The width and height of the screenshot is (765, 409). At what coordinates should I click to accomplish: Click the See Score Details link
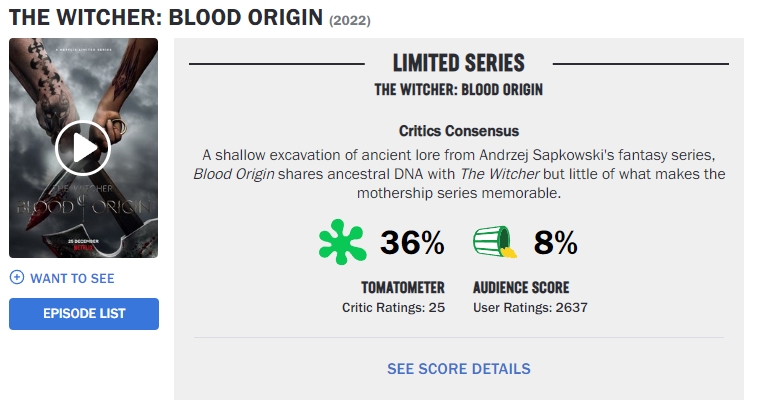pos(459,369)
